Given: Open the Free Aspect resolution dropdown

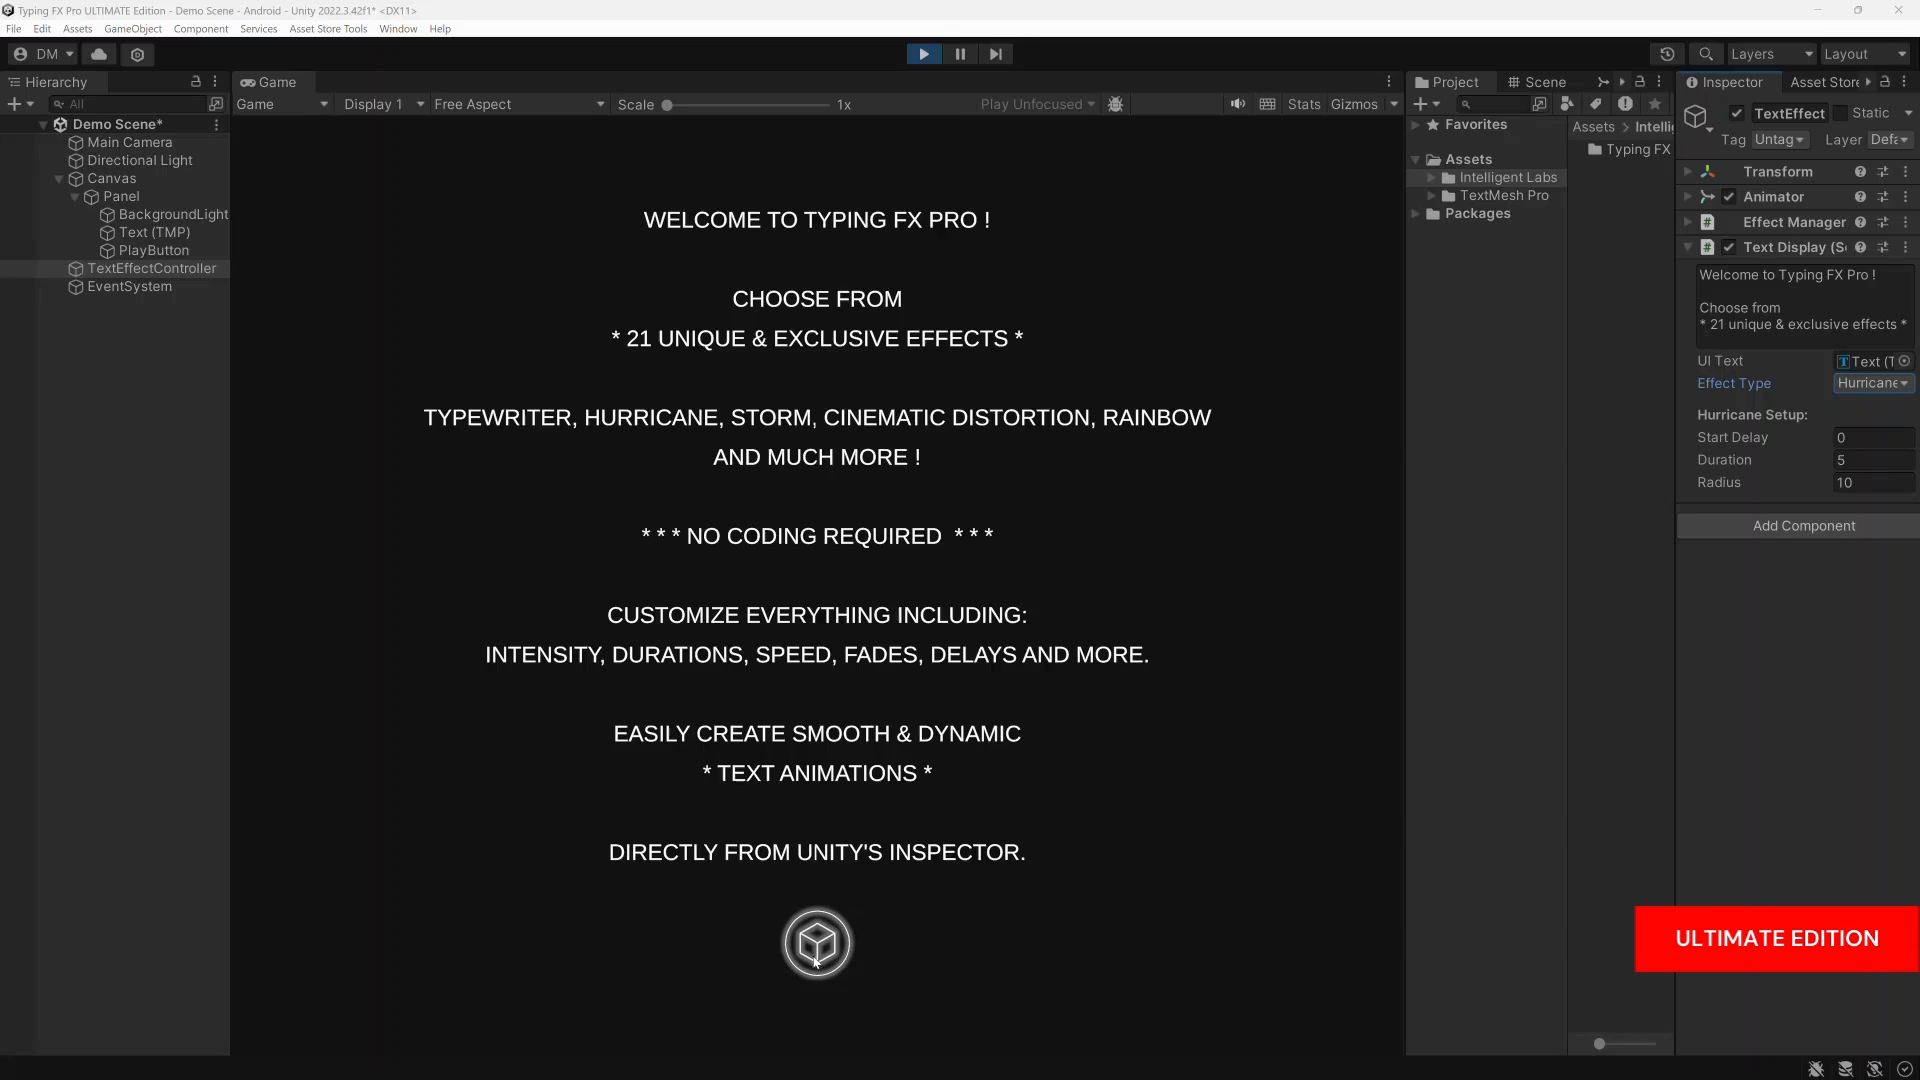Looking at the screenshot, I should coord(519,104).
